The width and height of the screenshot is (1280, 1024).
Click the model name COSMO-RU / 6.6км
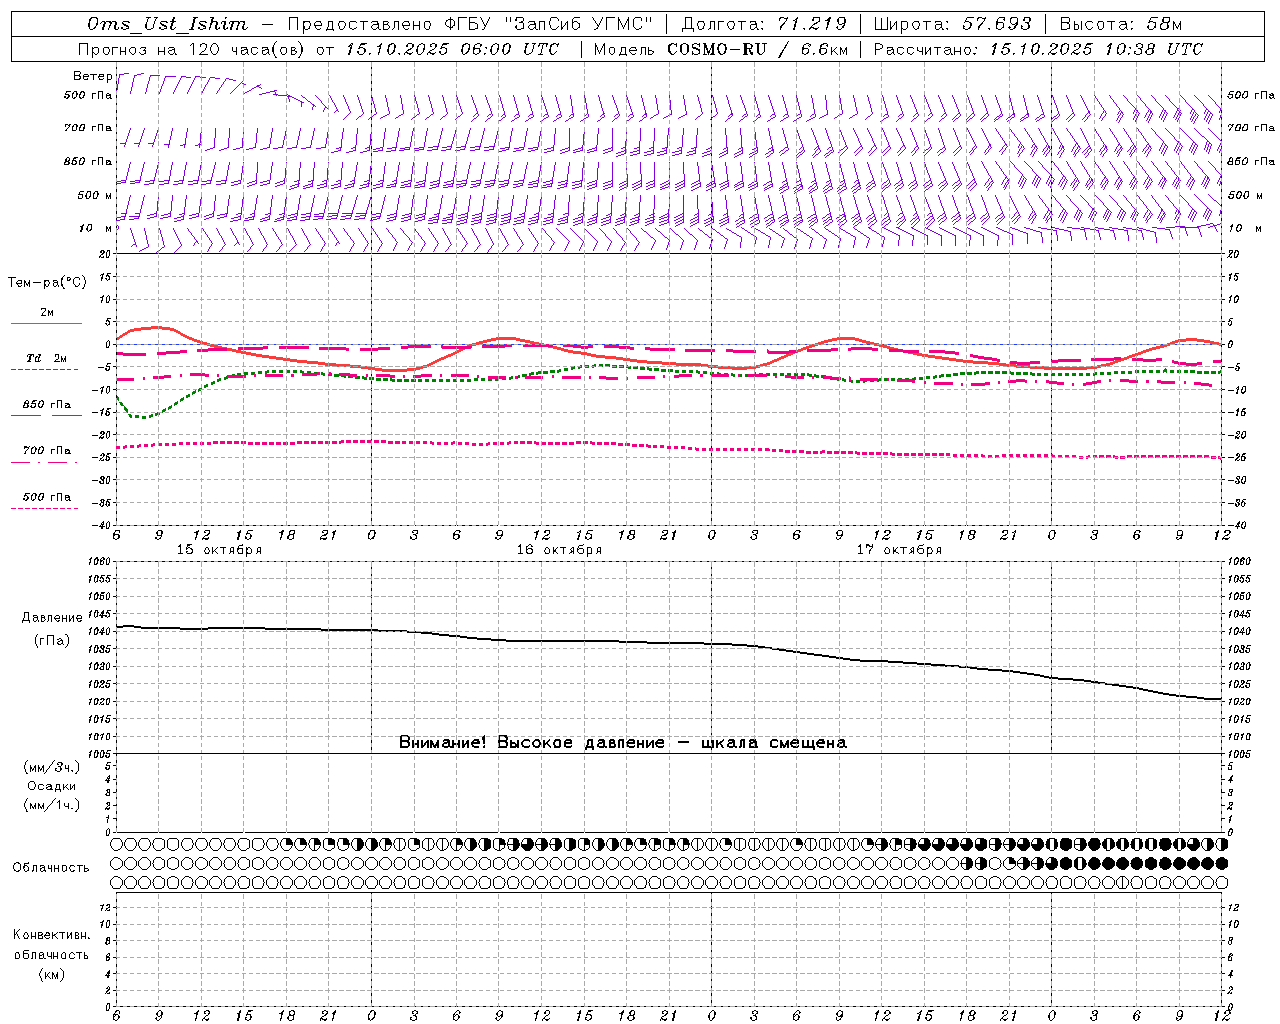[757, 49]
